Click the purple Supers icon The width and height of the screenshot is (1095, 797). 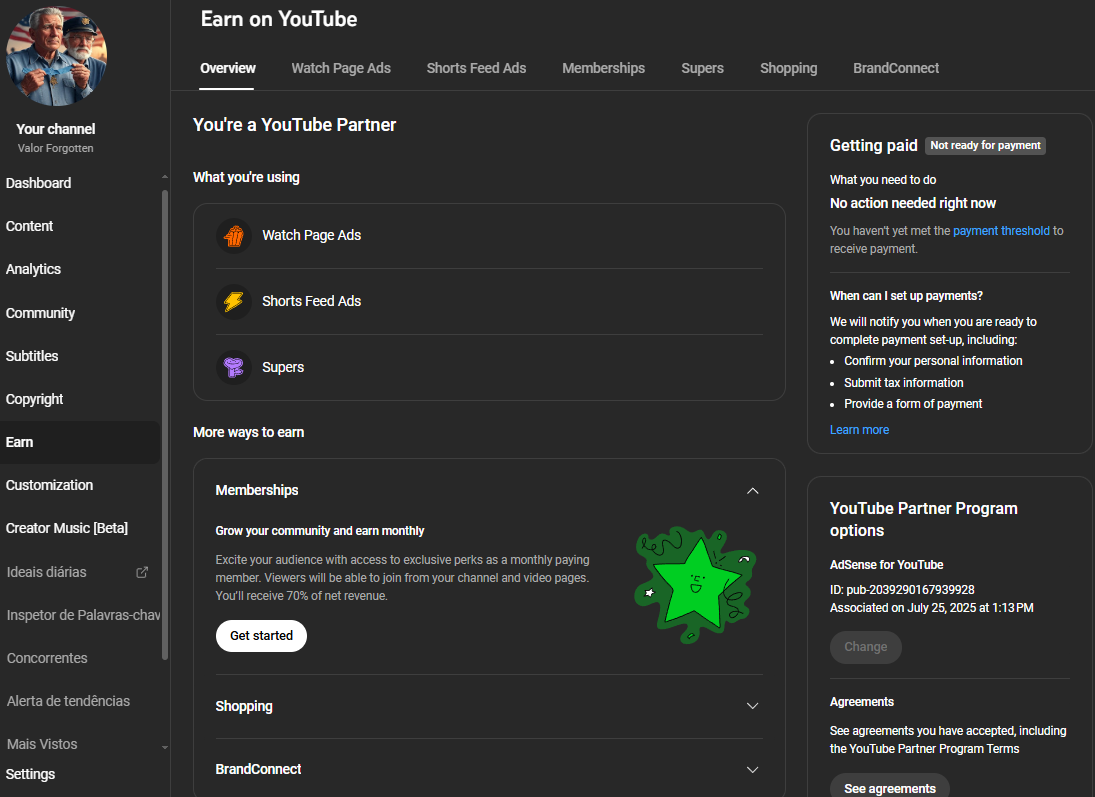[234, 367]
